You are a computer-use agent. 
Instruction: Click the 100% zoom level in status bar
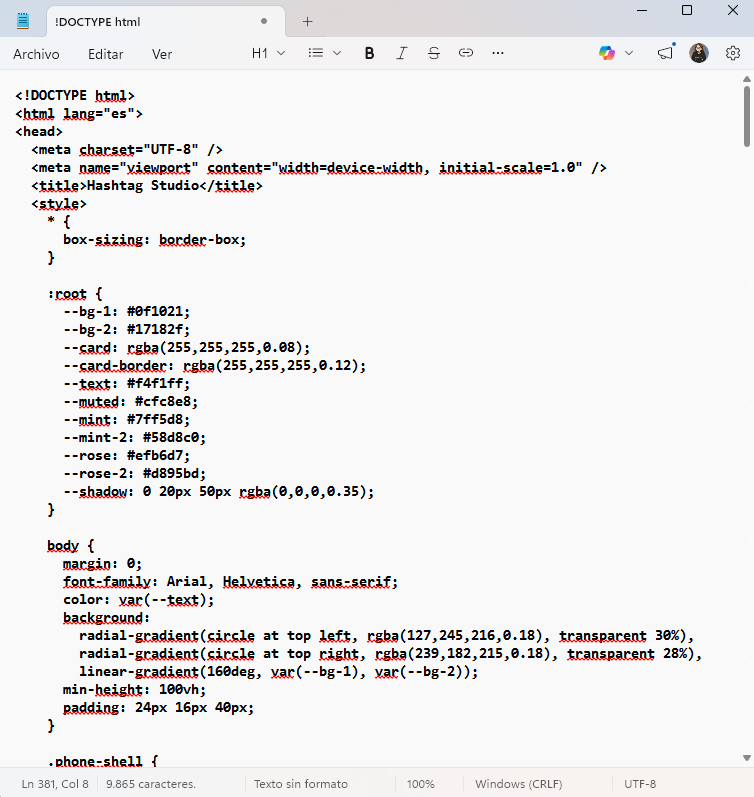421,784
